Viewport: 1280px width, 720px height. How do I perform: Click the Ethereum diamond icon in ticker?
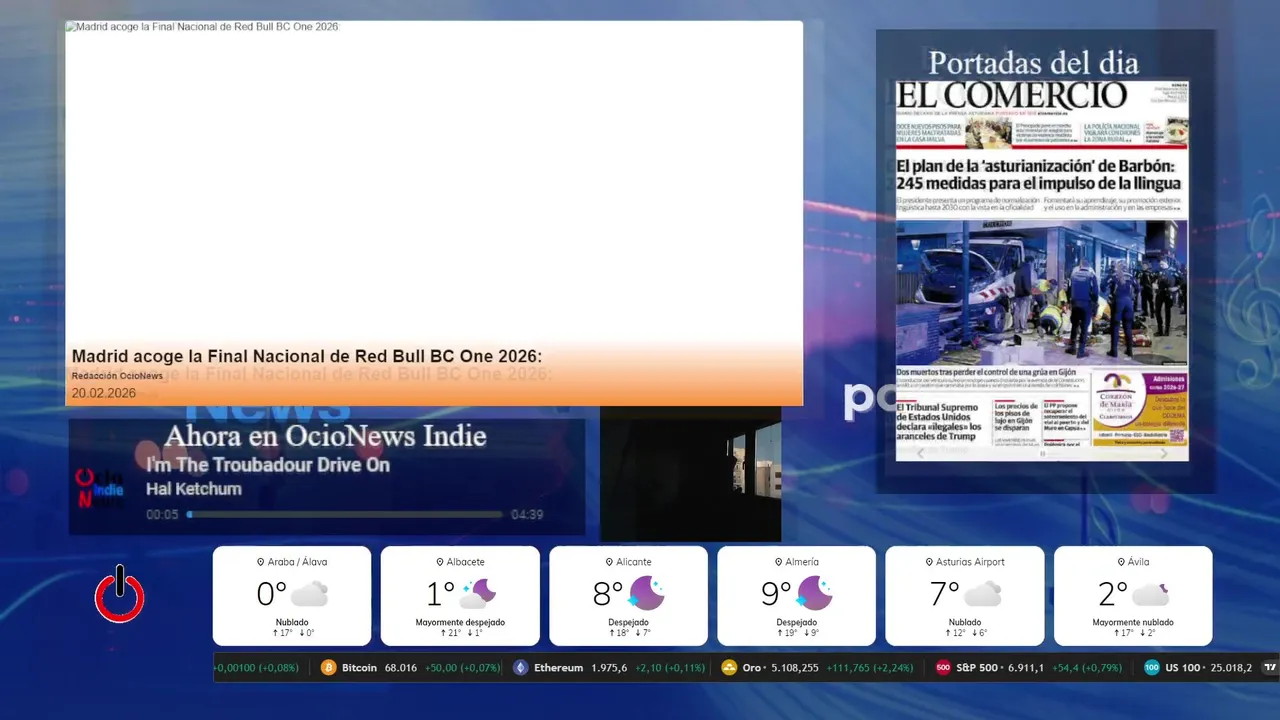coord(520,668)
